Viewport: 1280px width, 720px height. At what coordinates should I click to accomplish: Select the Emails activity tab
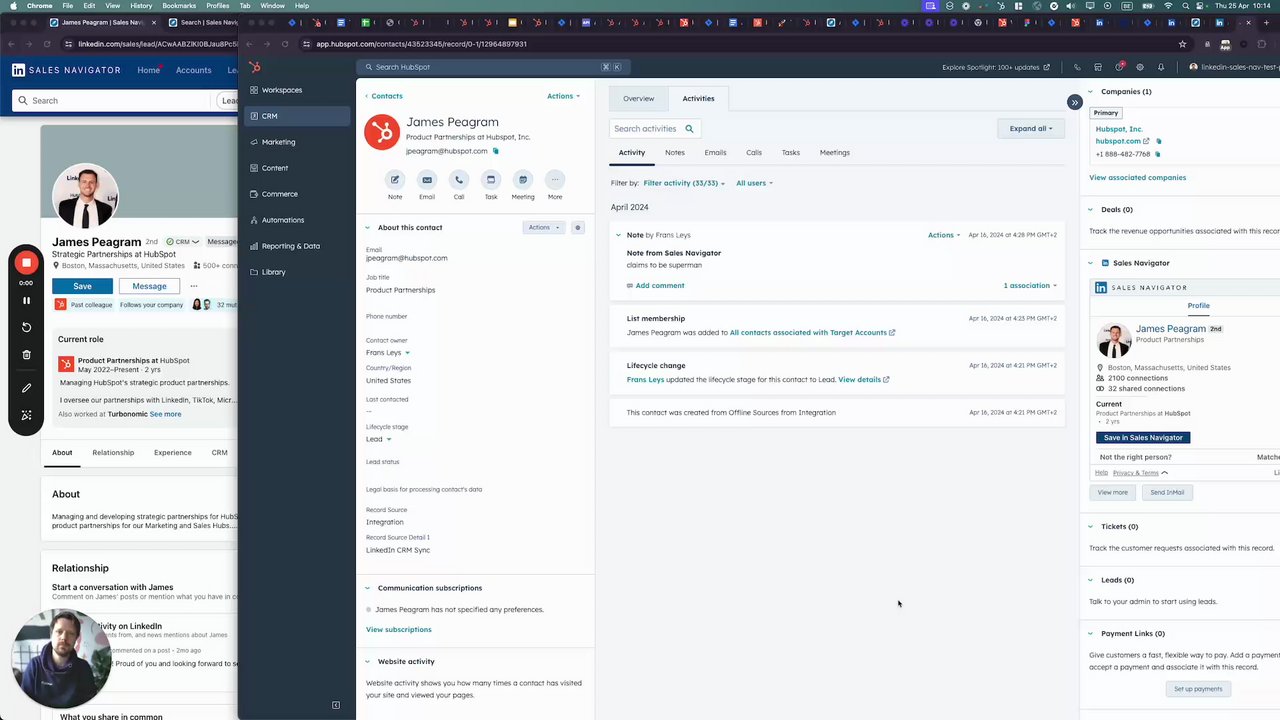(715, 153)
